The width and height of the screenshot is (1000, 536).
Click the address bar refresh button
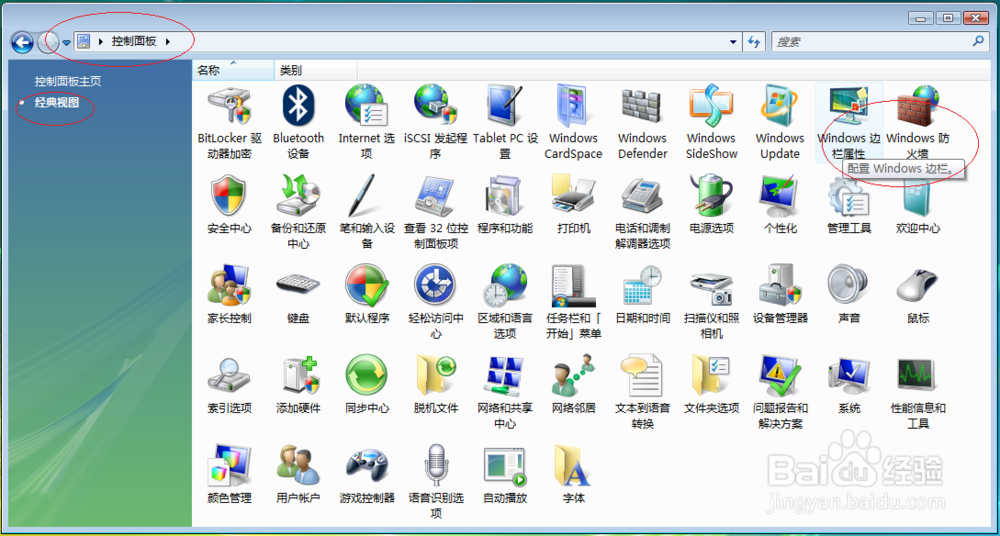pyautogui.click(x=754, y=42)
